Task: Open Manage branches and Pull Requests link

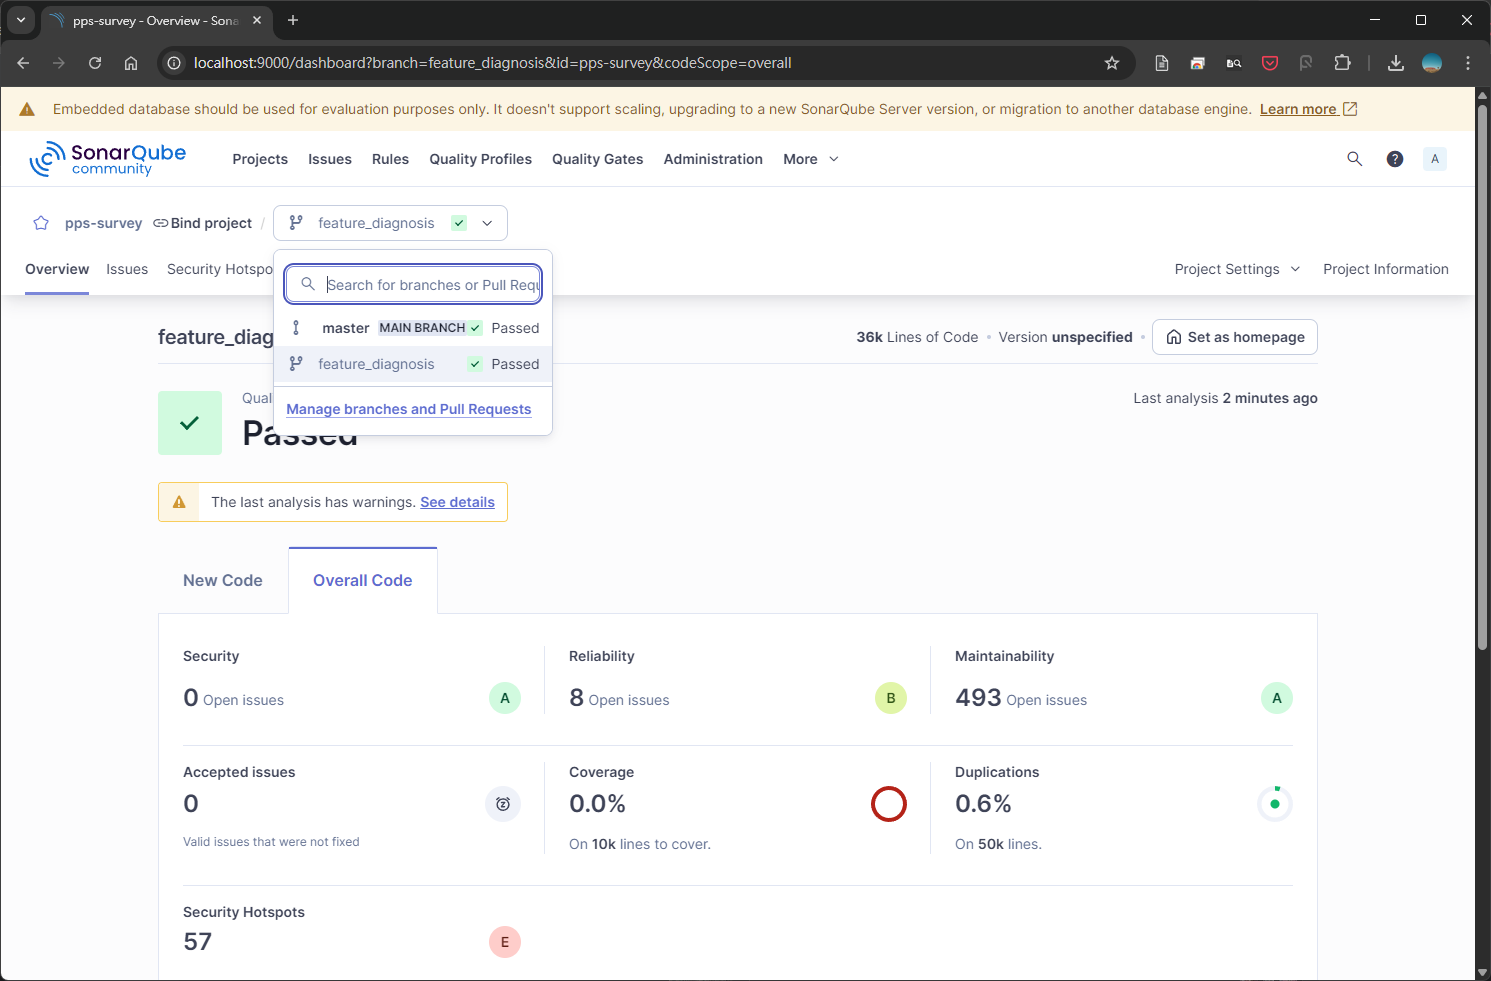Action: tap(408, 409)
